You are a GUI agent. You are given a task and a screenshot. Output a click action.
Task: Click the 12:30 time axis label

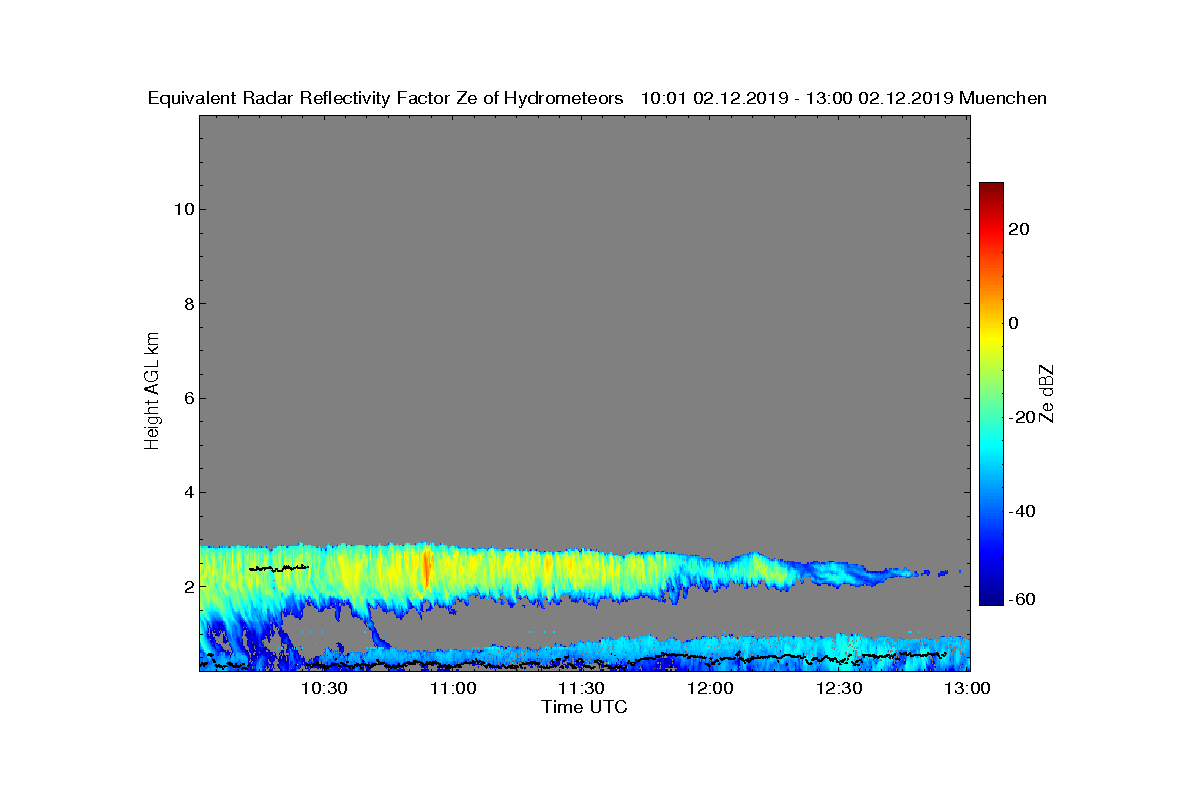[x=839, y=689]
